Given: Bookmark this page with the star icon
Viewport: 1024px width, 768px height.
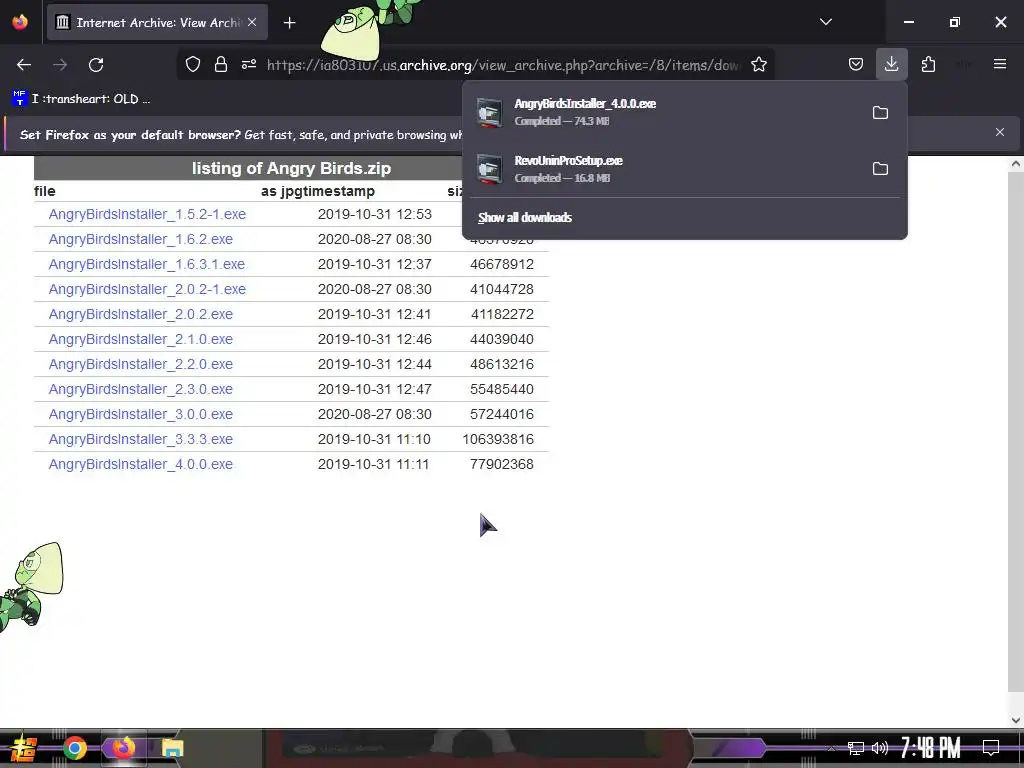Looking at the screenshot, I should [758, 65].
